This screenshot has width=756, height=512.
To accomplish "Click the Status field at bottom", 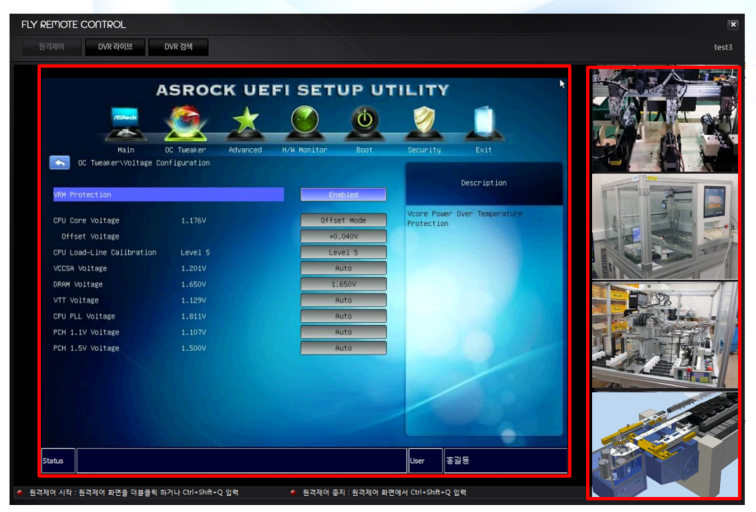I will tap(242, 460).
